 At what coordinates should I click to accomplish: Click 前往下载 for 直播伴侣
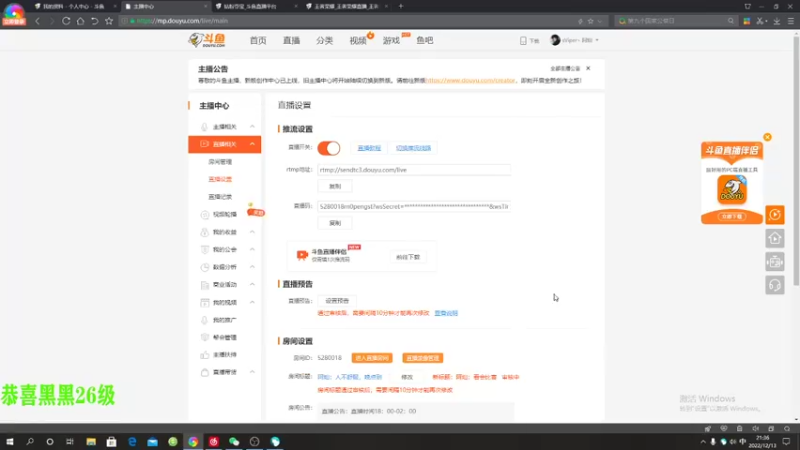tap(408, 257)
